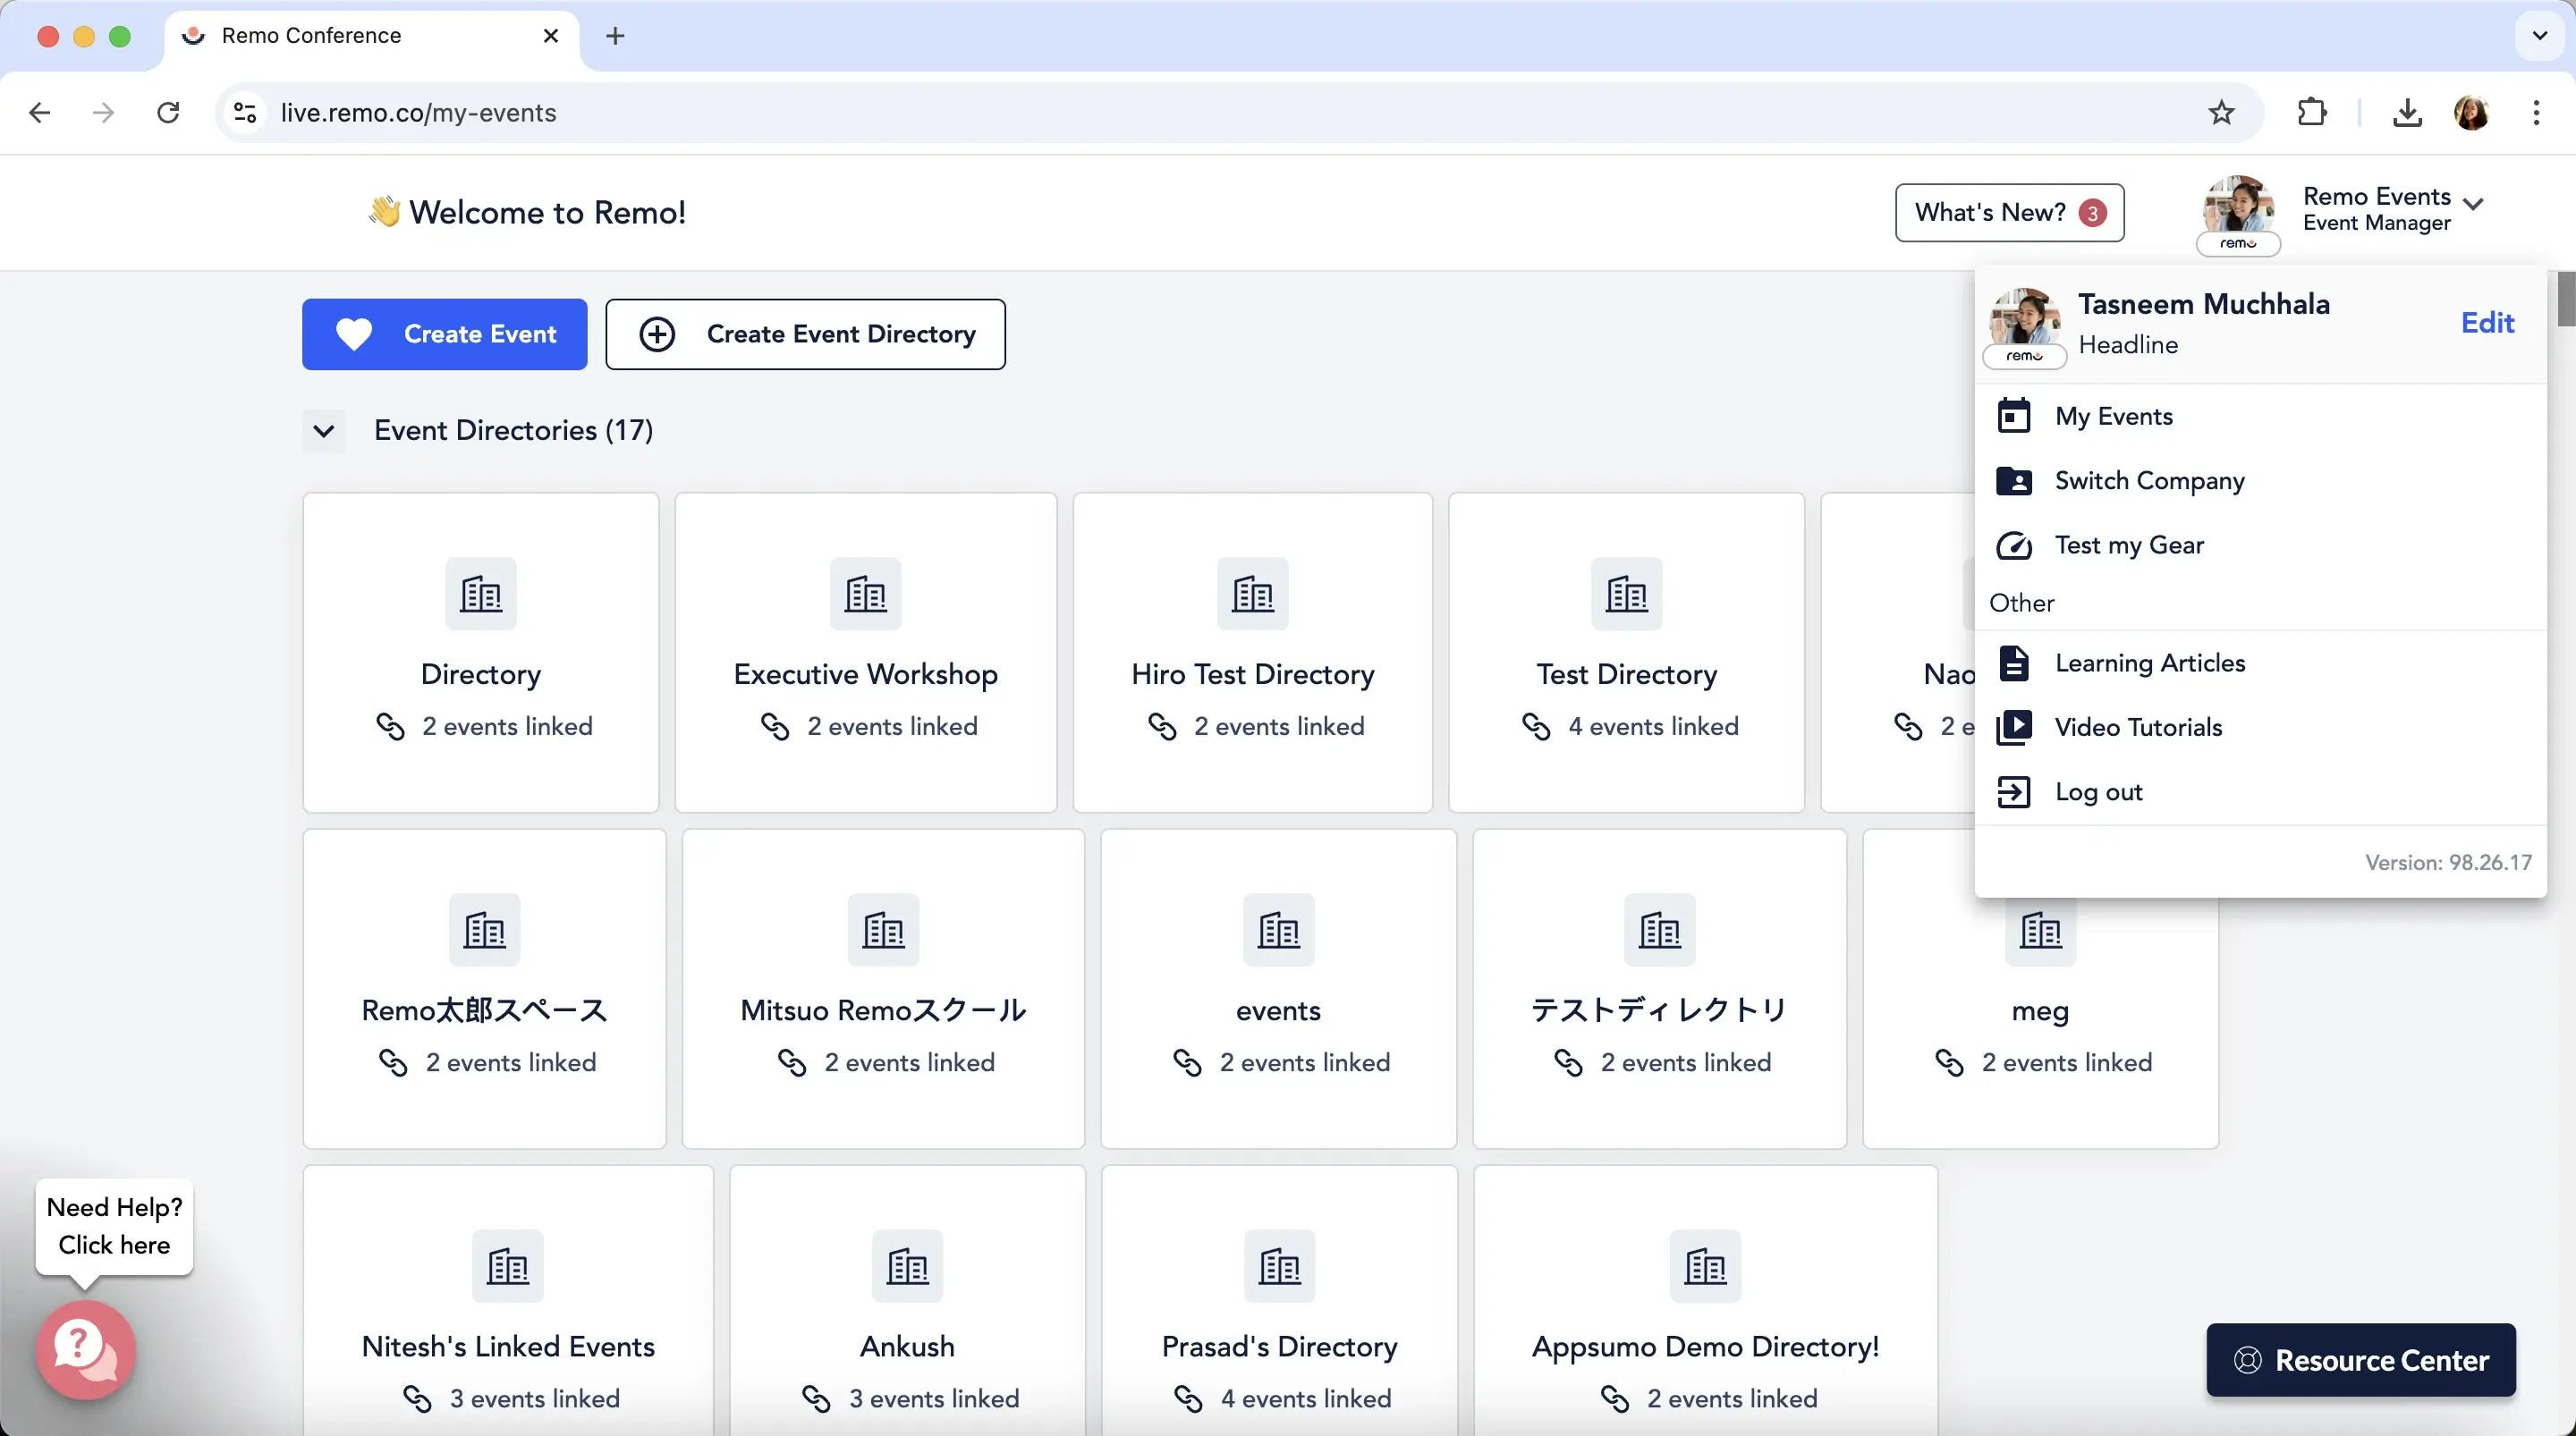This screenshot has width=2576, height=1436.
Task: Select Log out in the profile menu
Action: pos(2261,792)
